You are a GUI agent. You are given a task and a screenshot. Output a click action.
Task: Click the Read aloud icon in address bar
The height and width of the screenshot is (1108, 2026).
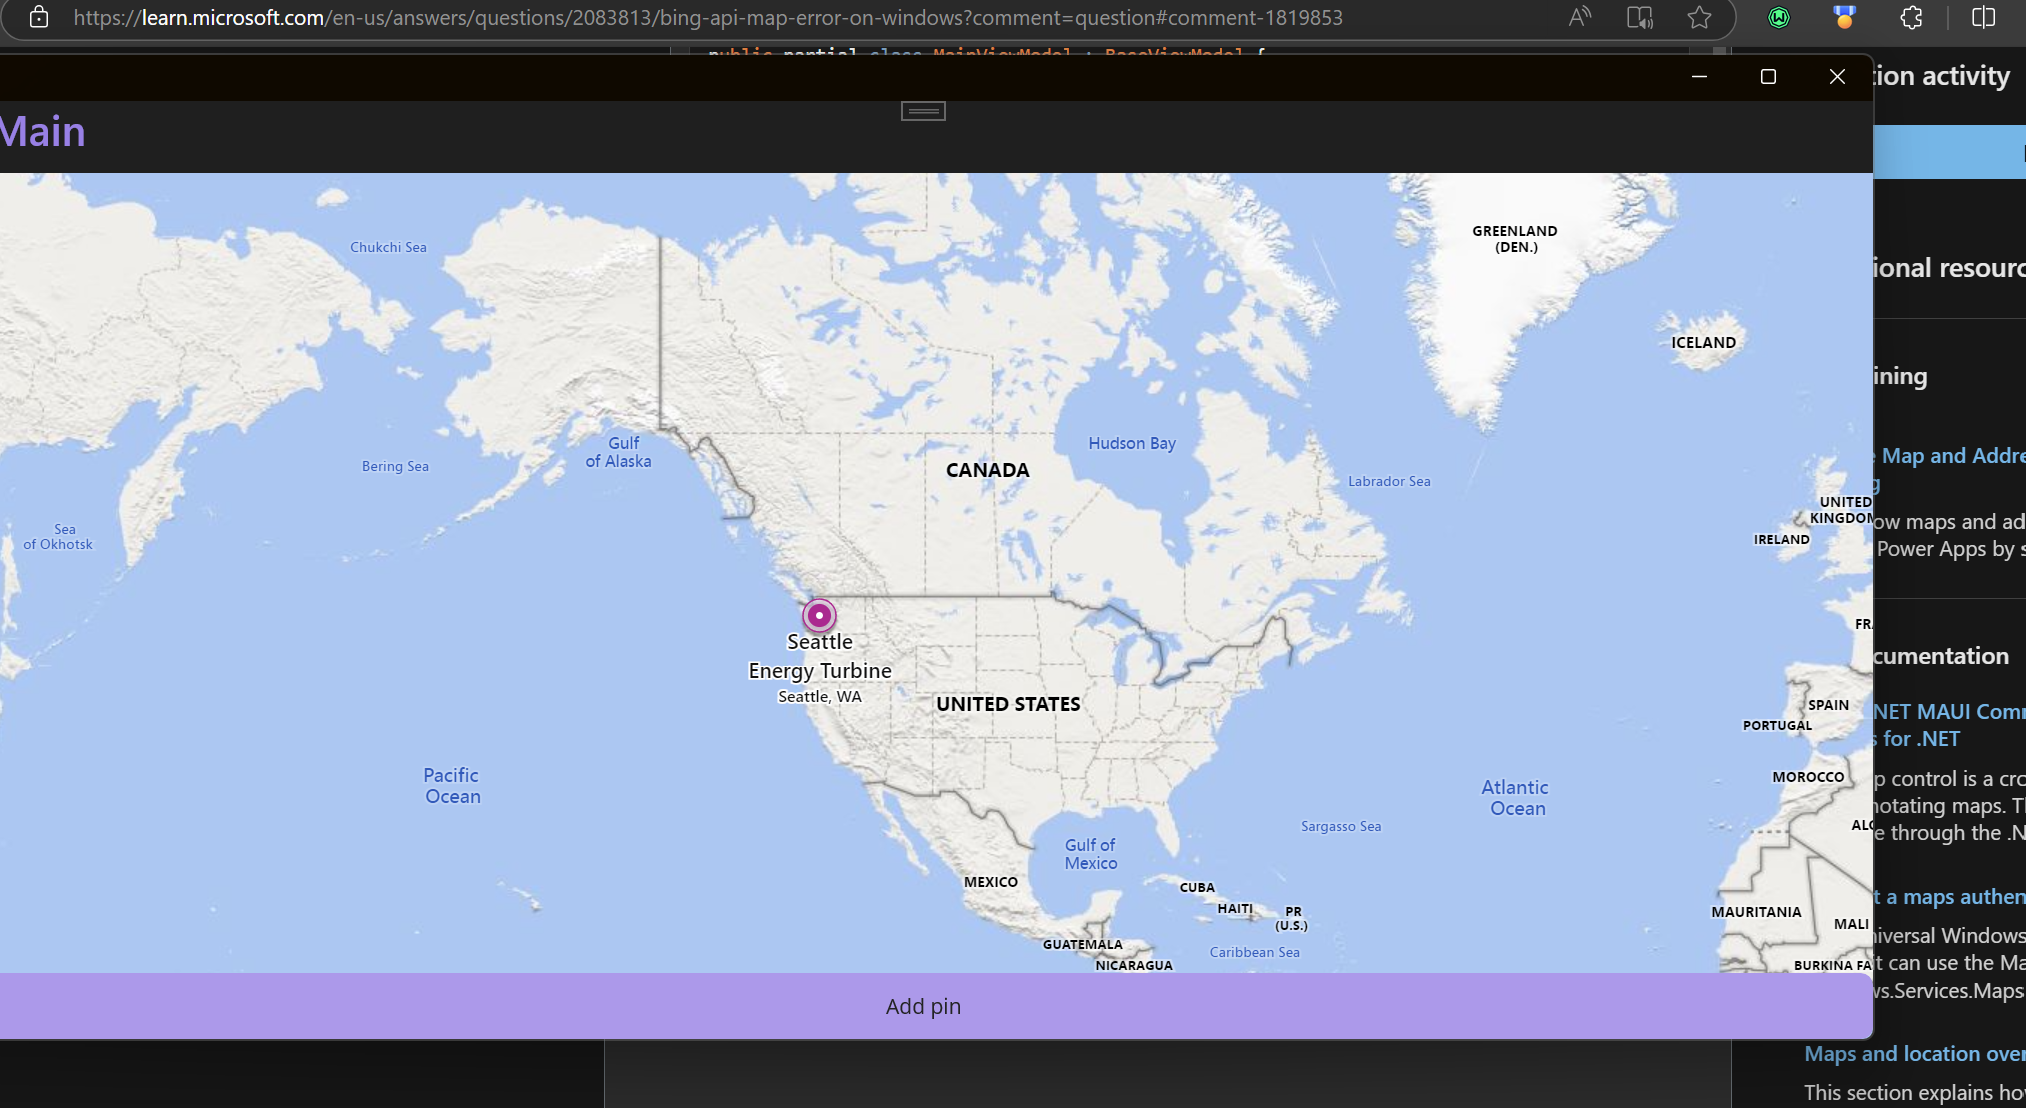pos(1579,17)
